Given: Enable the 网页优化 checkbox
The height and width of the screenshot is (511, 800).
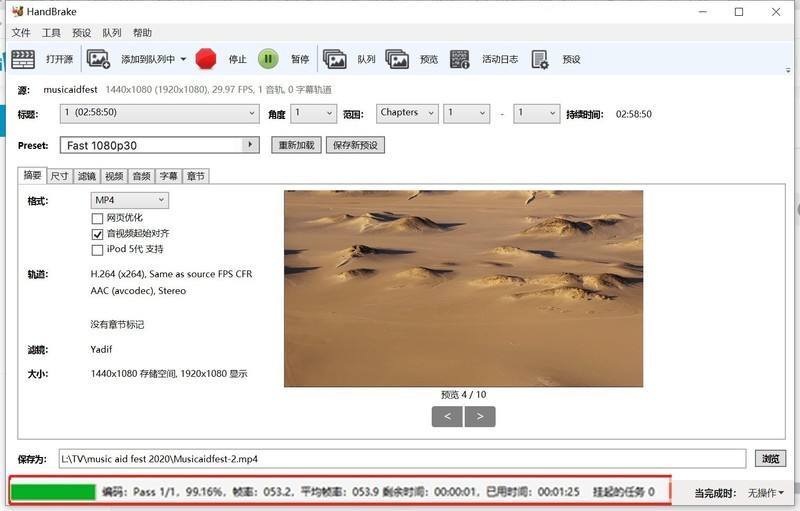Looking at the screenshot, I should pos(97,219).
